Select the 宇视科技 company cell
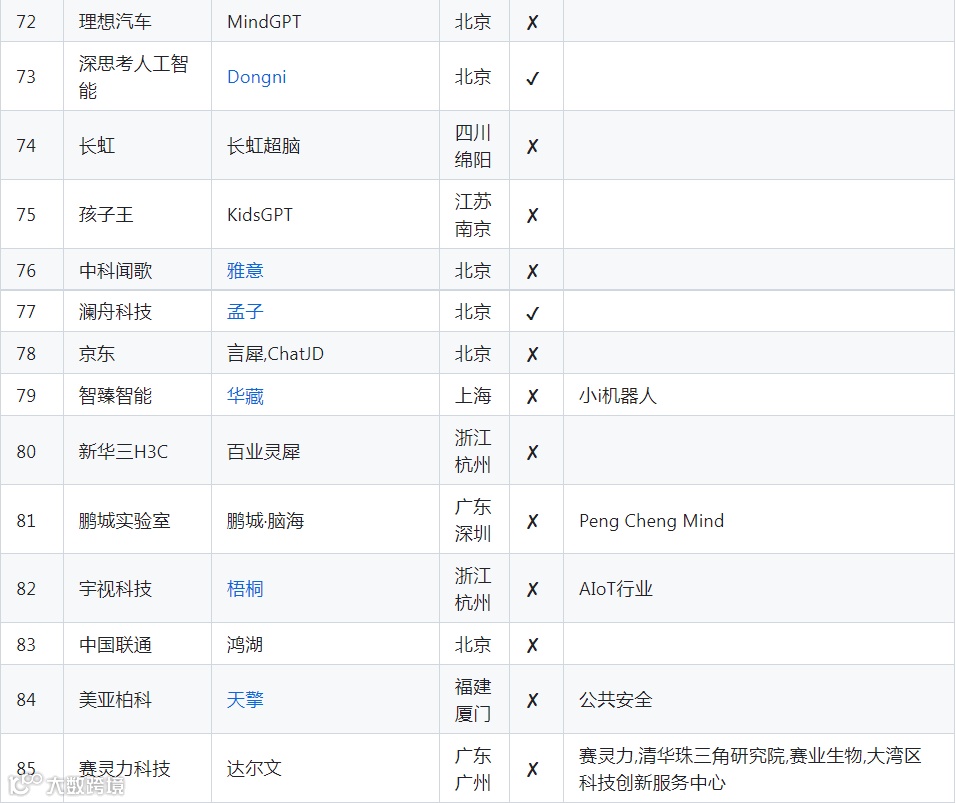The height and width of the screenshot is (803, 956). (138, 588)
